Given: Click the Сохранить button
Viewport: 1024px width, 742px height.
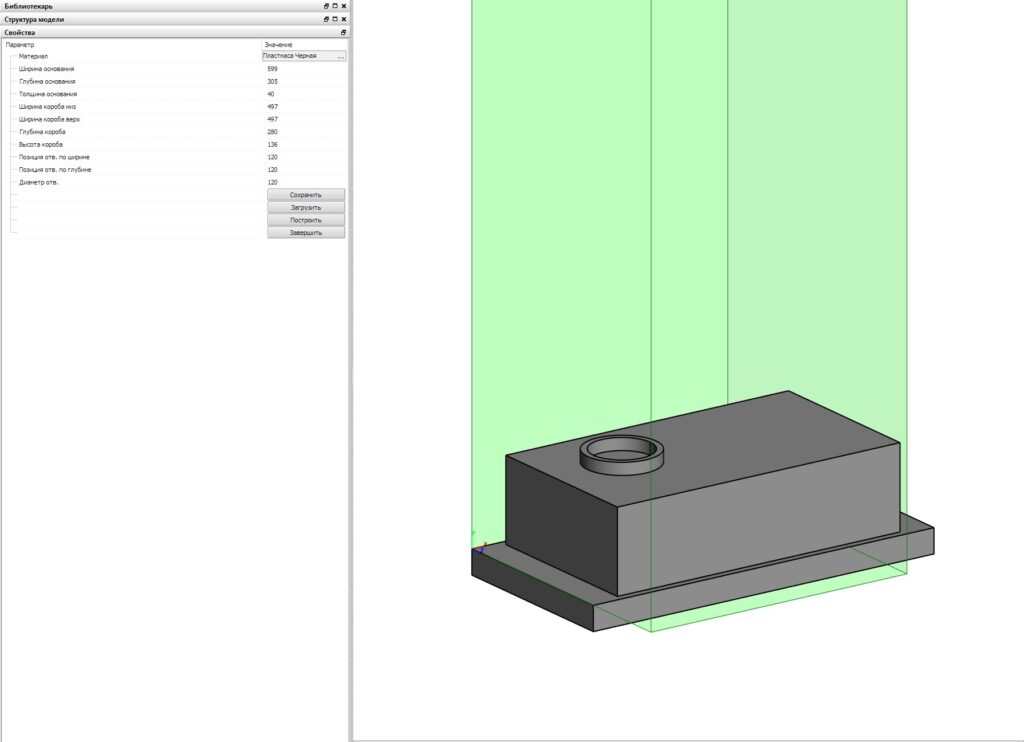Looking at the screenshot, I should click(x=306, y=195).
